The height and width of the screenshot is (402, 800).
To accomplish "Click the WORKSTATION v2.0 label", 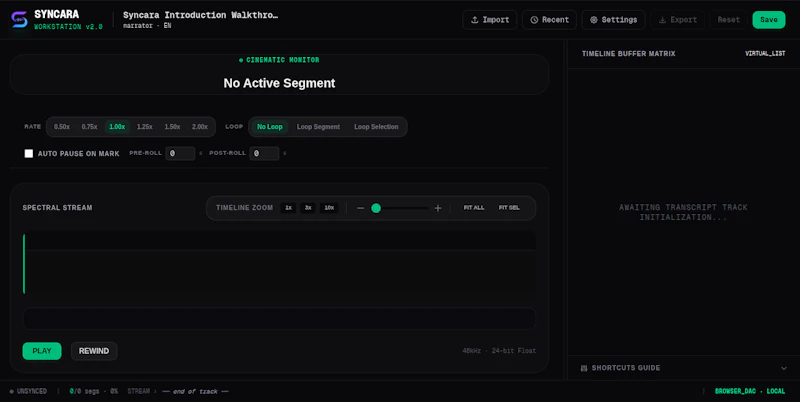I will (68, 27).
